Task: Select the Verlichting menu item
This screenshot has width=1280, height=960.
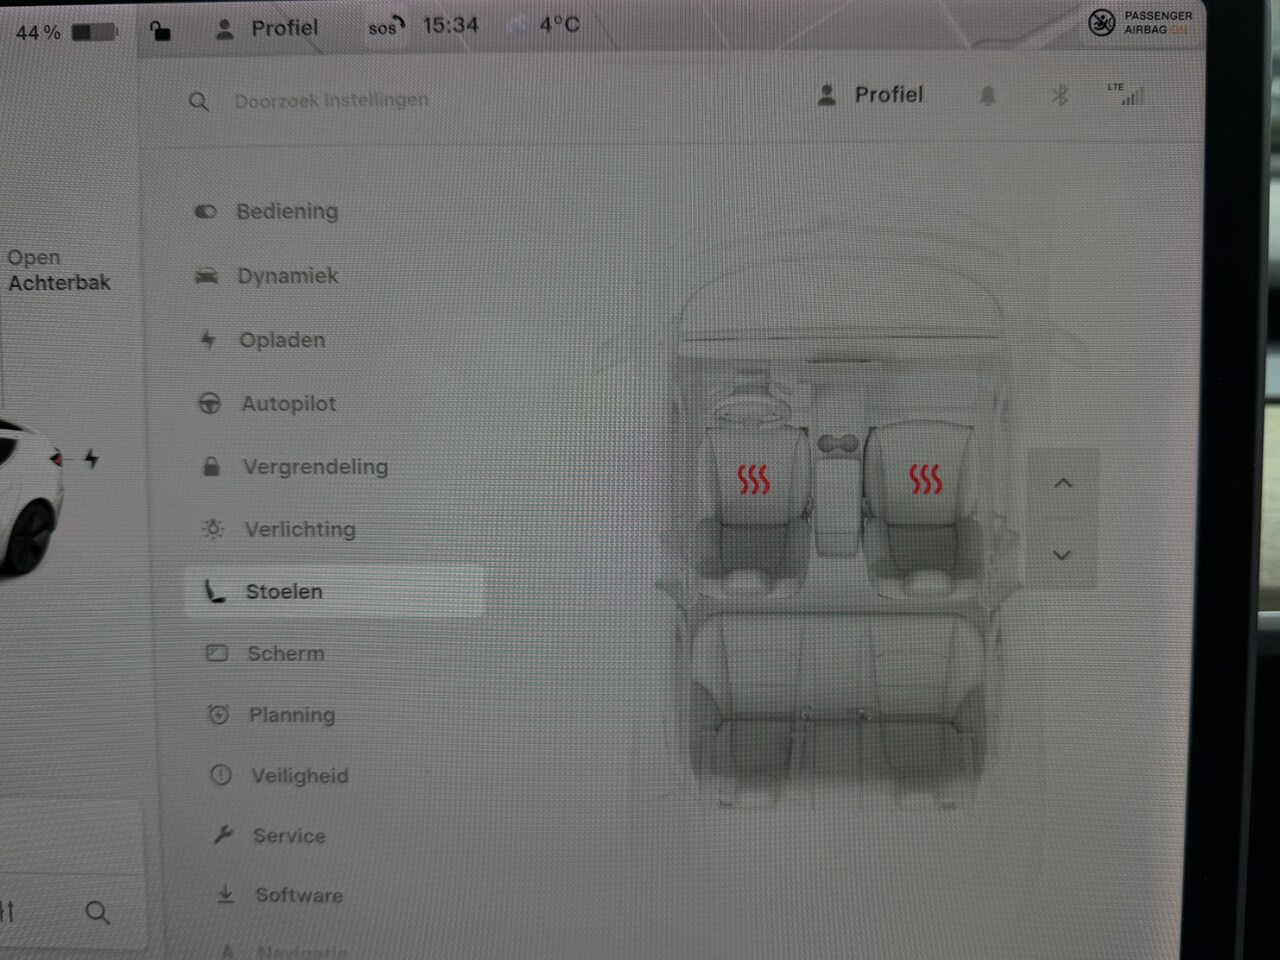Action: click(x=299, y=530)
